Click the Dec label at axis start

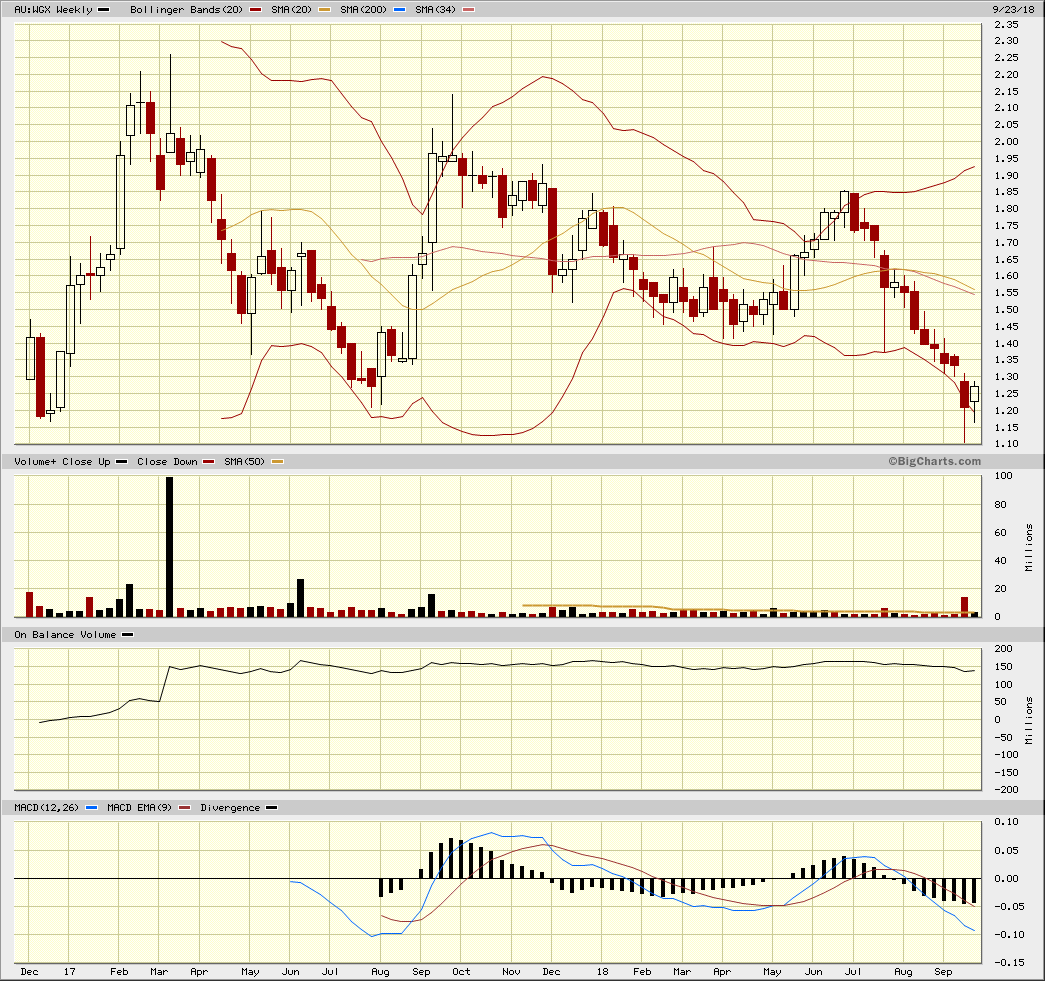tap(29, 971)
